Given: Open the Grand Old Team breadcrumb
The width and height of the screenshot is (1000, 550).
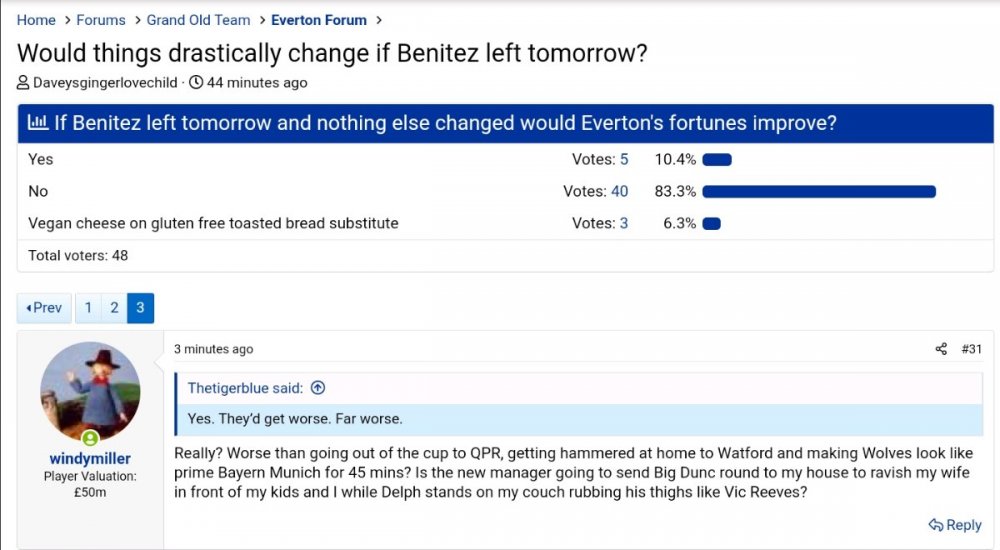Looking at the screenshot, I should [x=198, y=20].
